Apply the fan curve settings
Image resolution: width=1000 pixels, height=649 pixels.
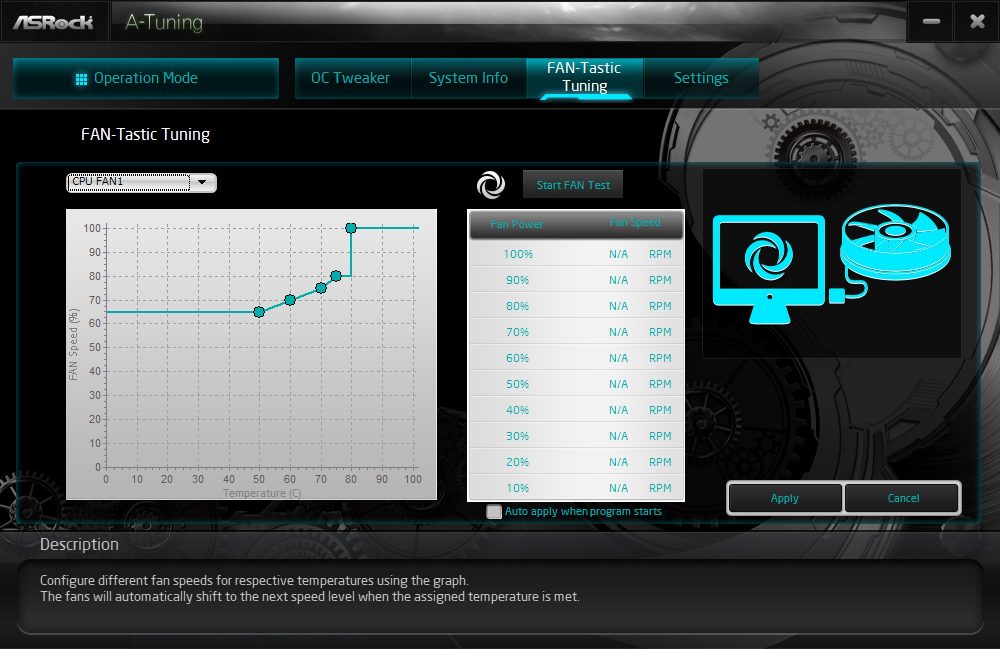[x=784, y=498]
